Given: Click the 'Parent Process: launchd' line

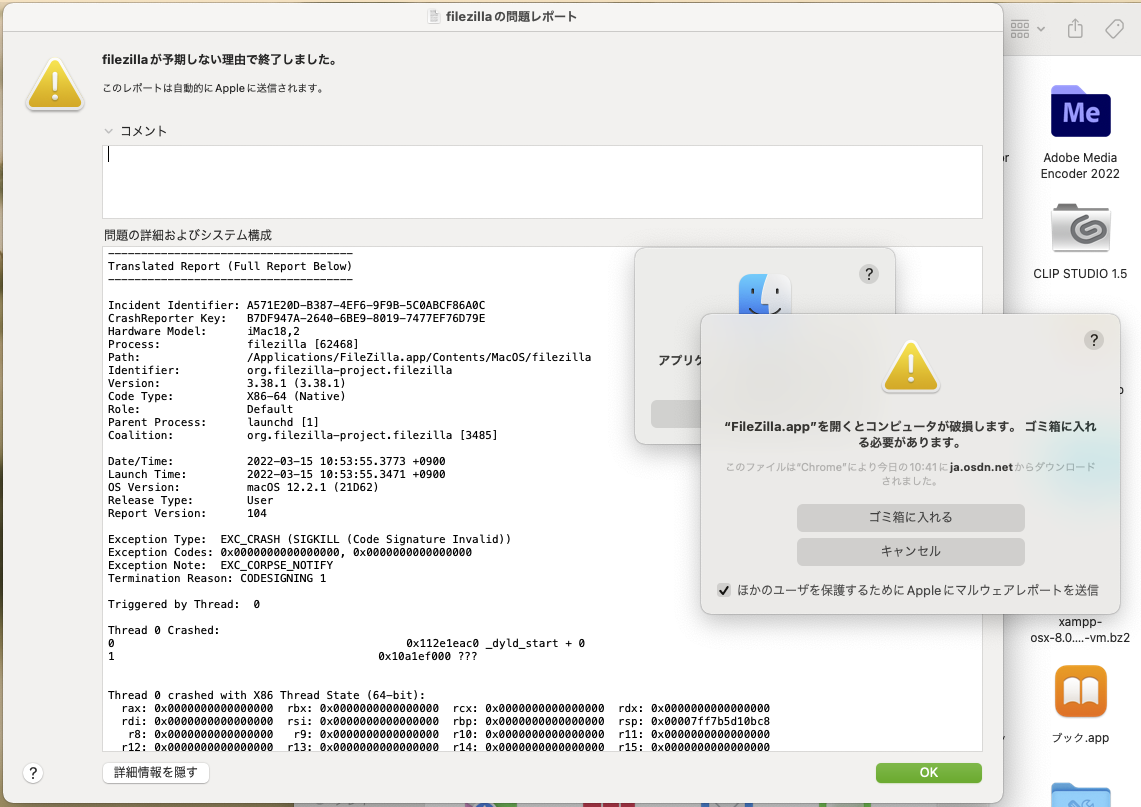Looking at the screenshot, I should click(x=213, y=422).
